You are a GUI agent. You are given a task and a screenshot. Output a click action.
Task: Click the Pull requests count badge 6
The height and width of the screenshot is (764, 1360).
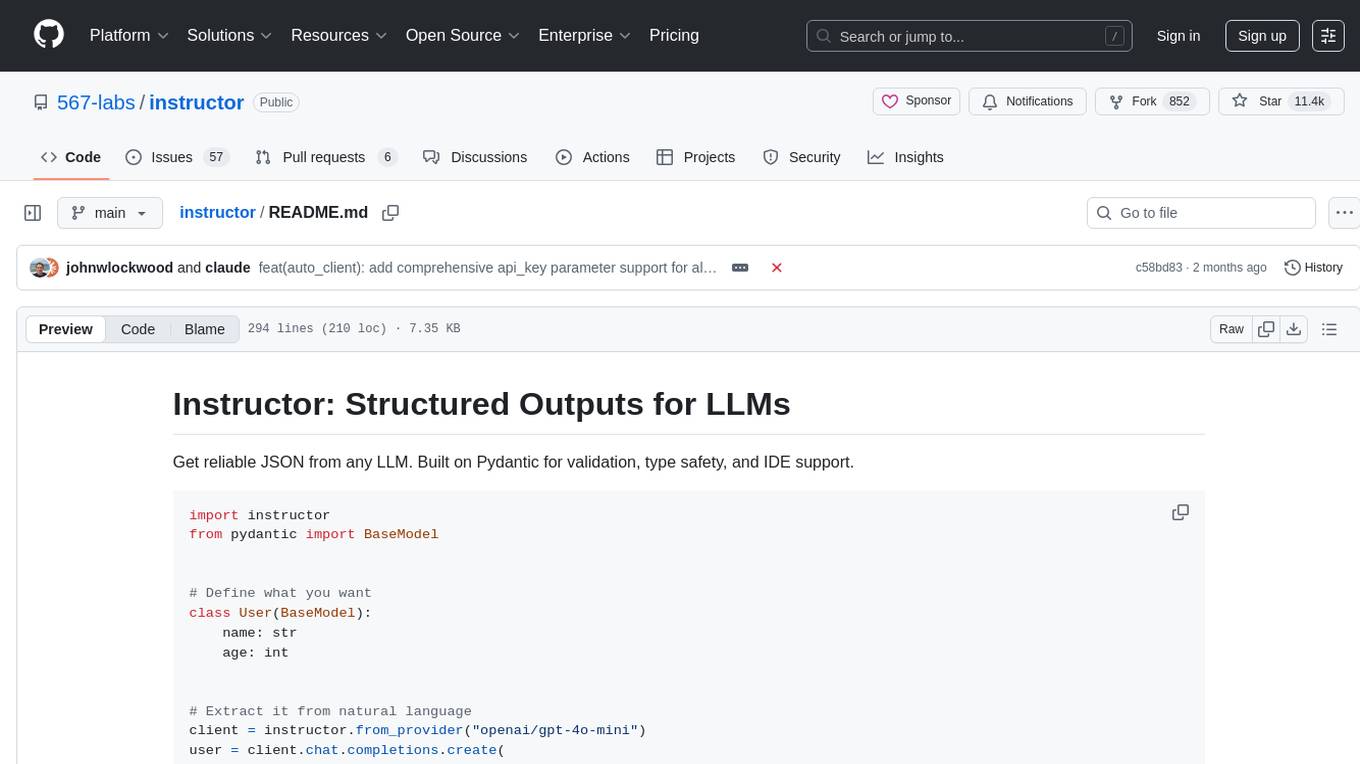pos(388,157)
